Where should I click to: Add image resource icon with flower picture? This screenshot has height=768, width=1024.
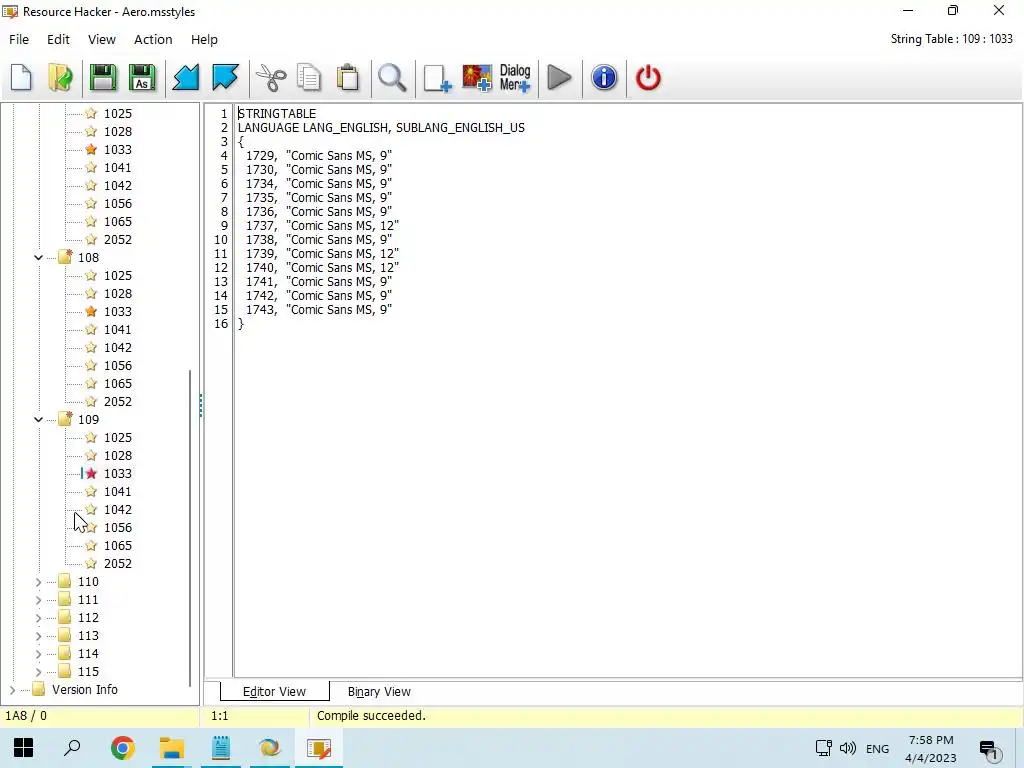click(477, 78)
